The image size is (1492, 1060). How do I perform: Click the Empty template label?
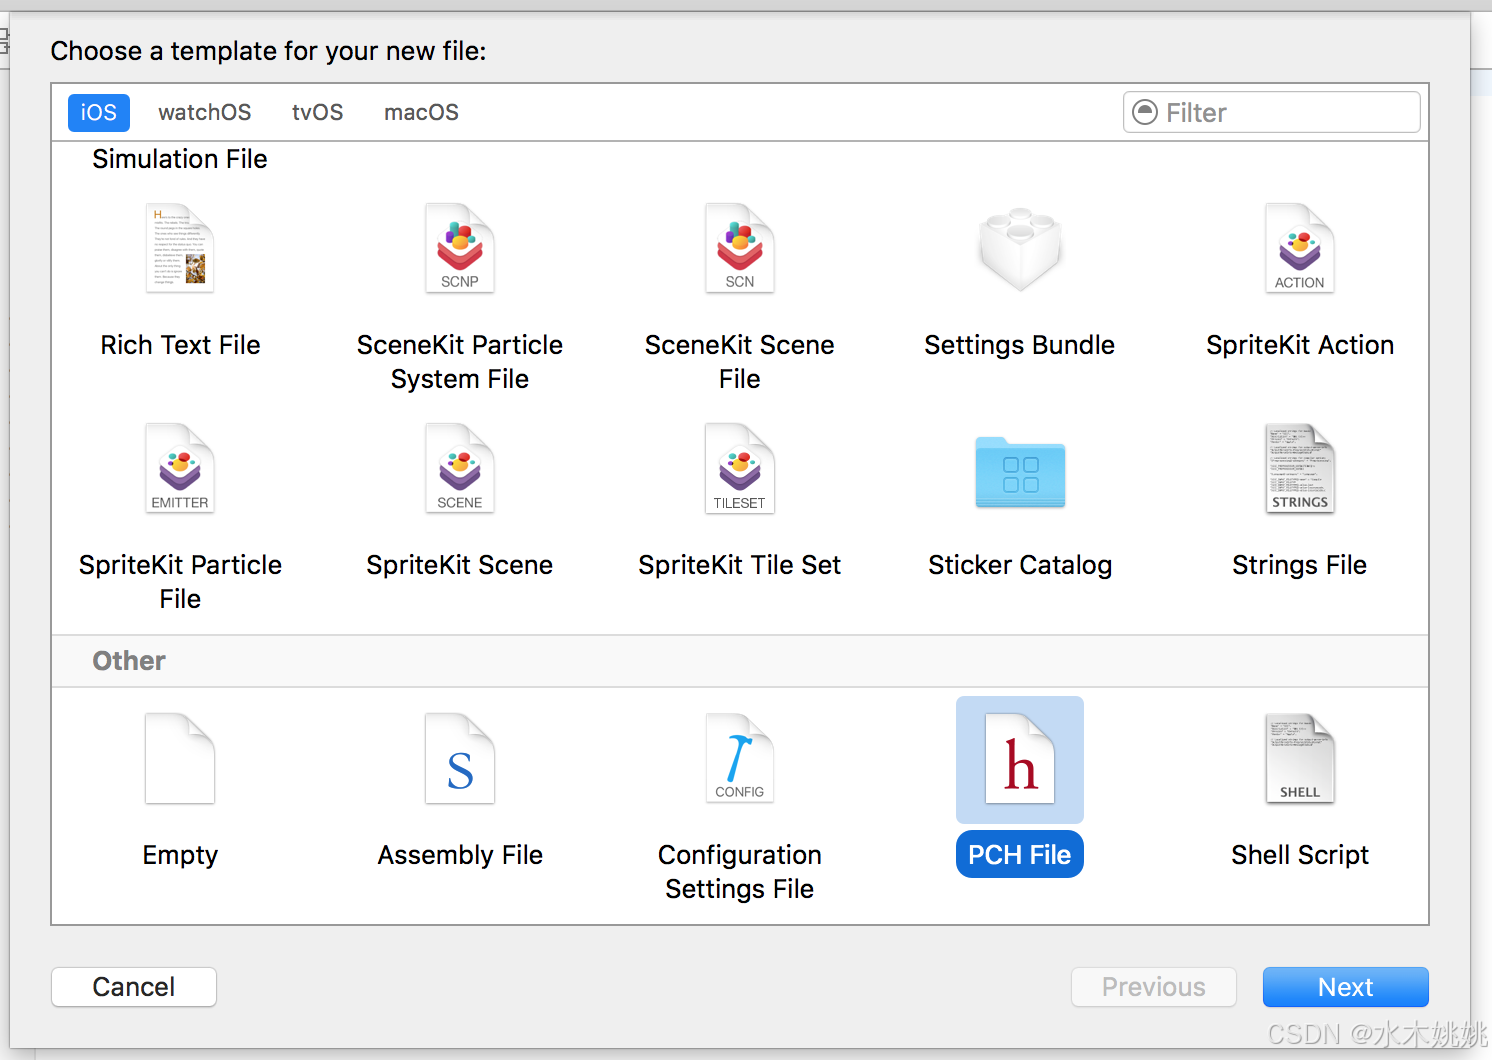(x=180, y=855)
